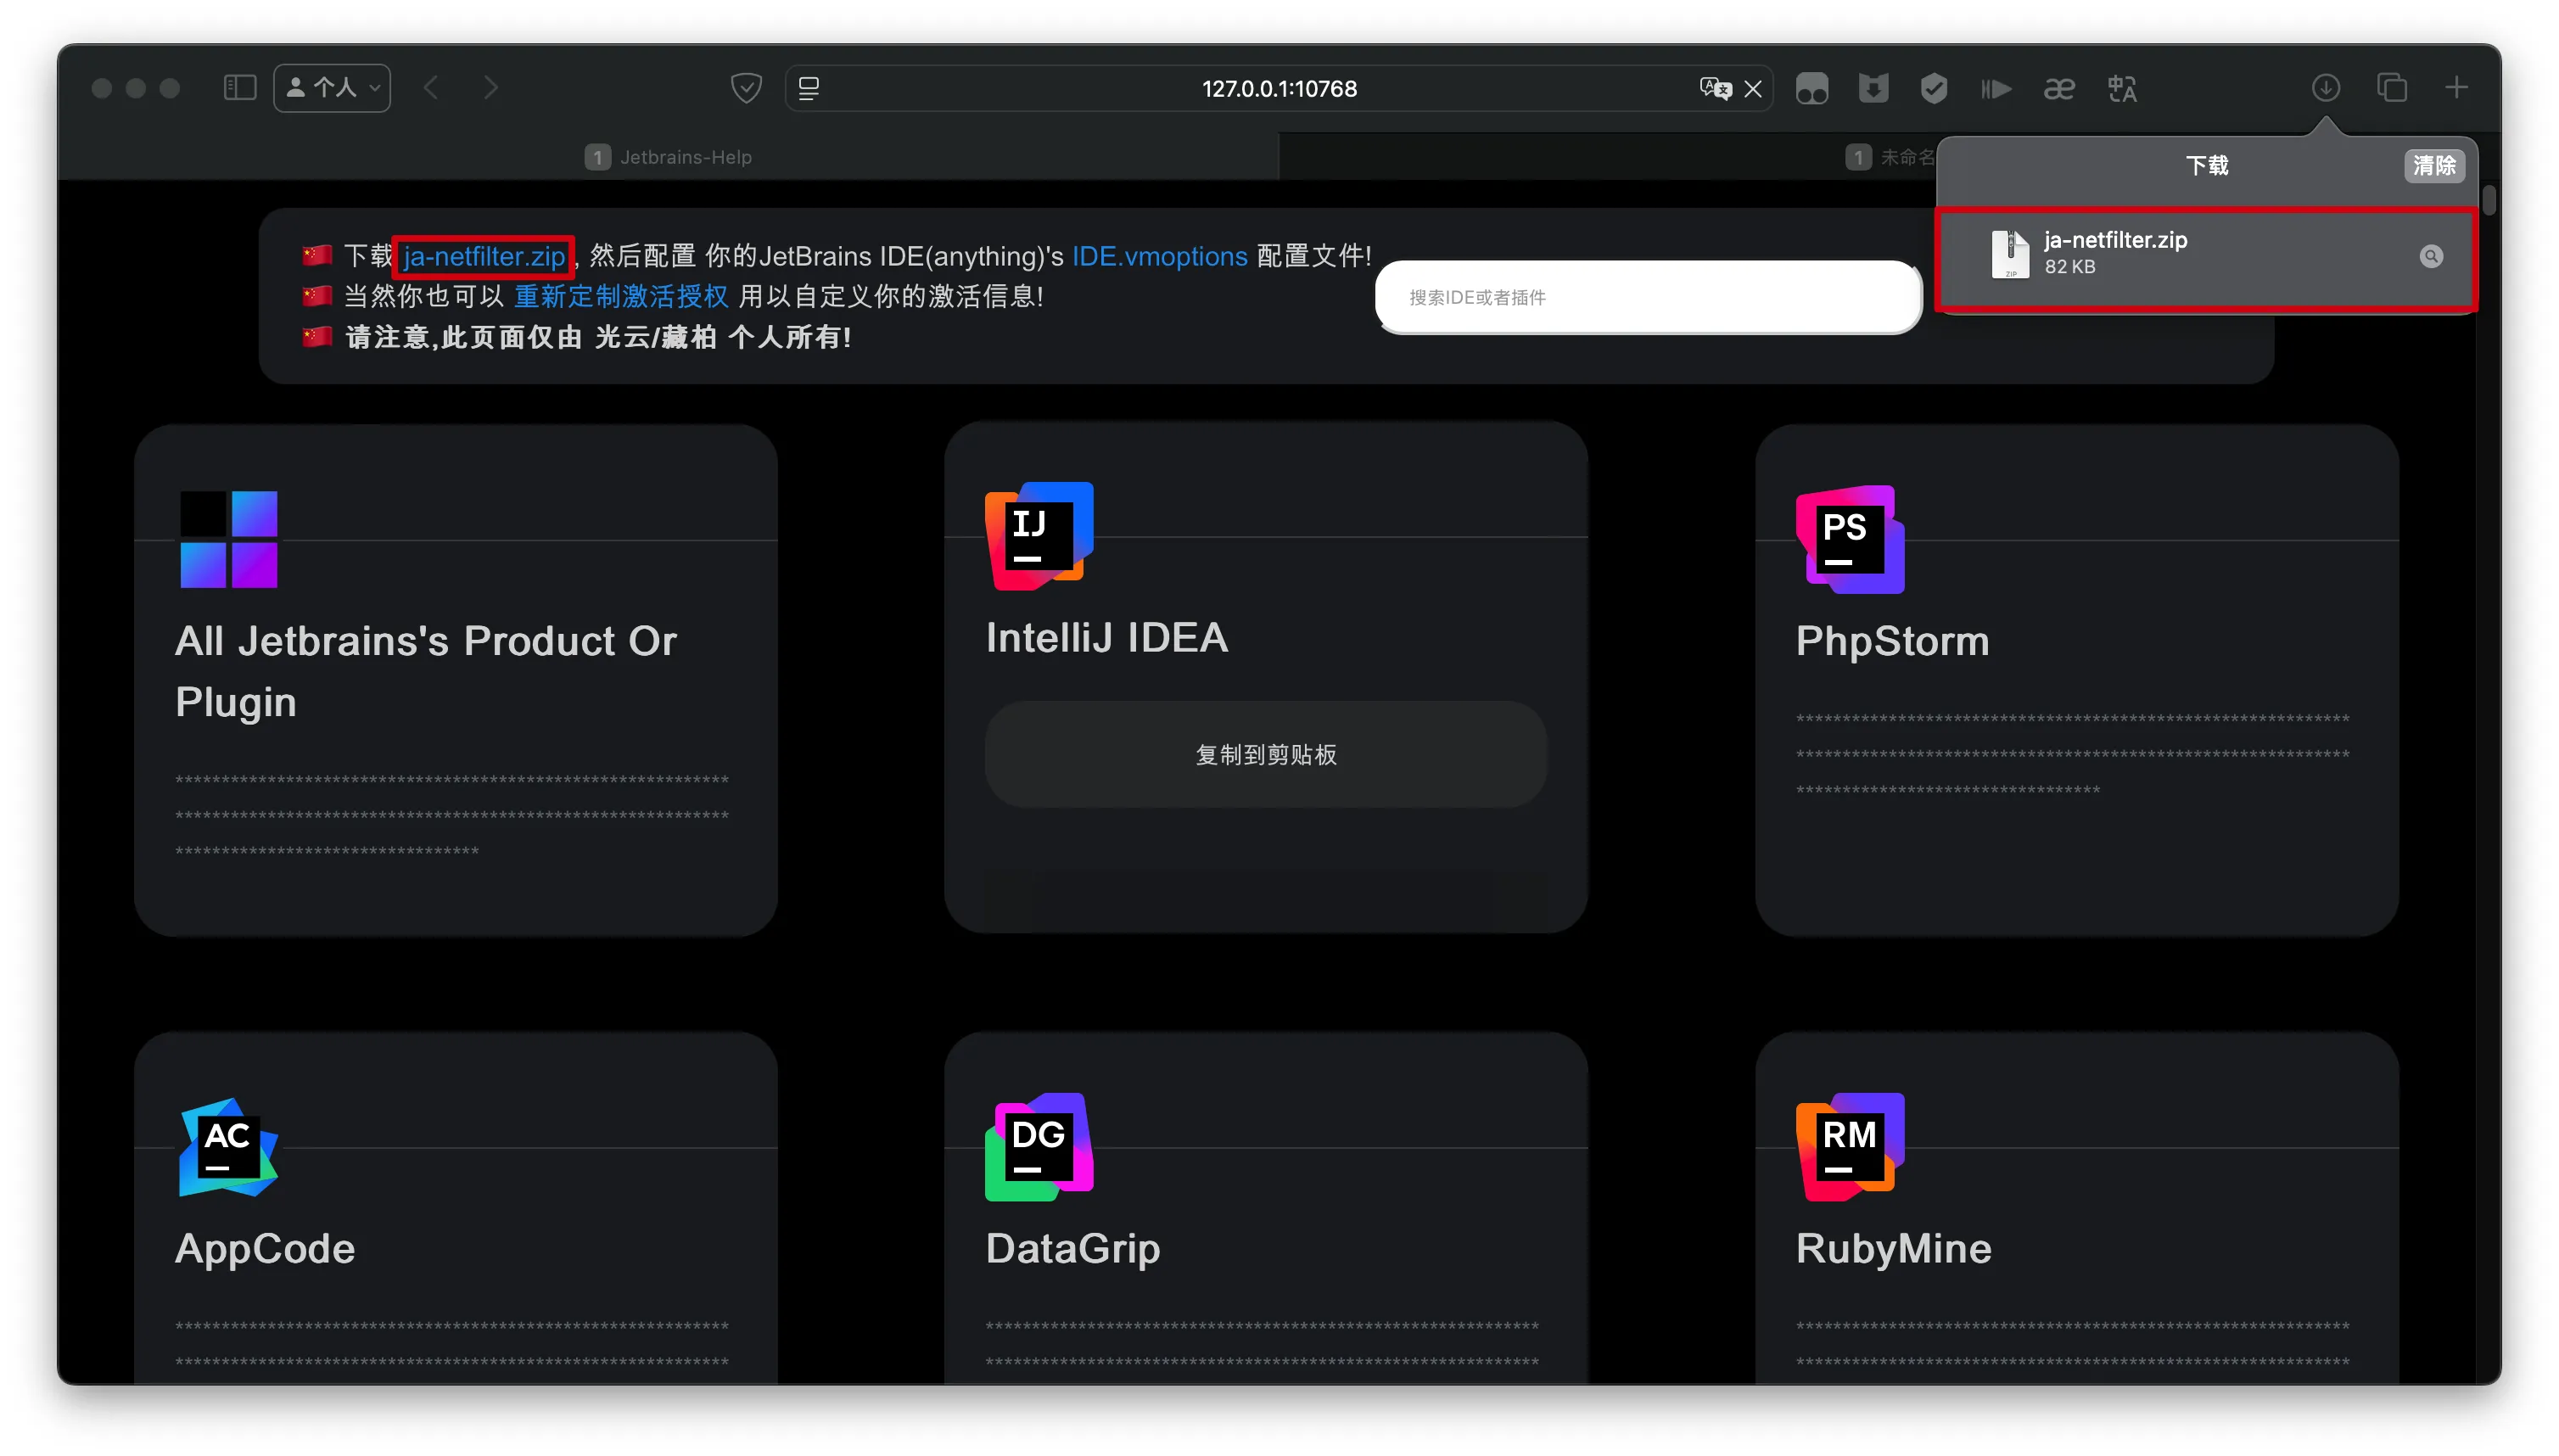Click the language translate extension icon
The image size is (2559, 1456).
[x=2121, y=88]
